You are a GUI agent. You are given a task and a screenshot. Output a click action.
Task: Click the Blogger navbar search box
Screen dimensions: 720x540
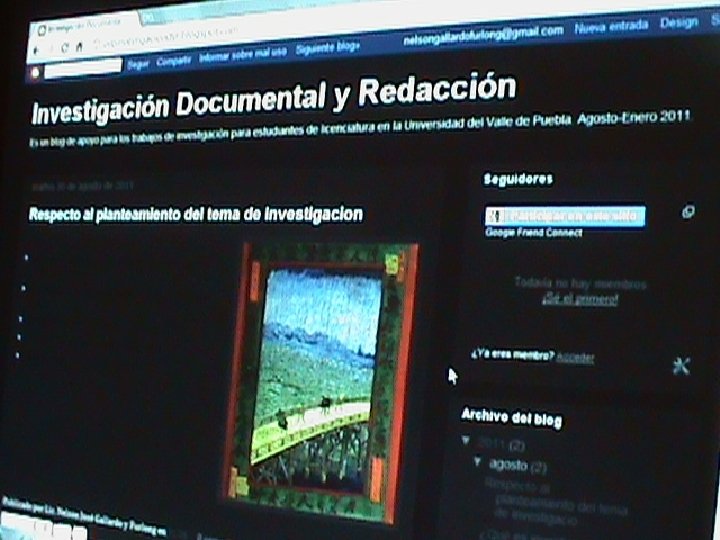click(83, 68)
